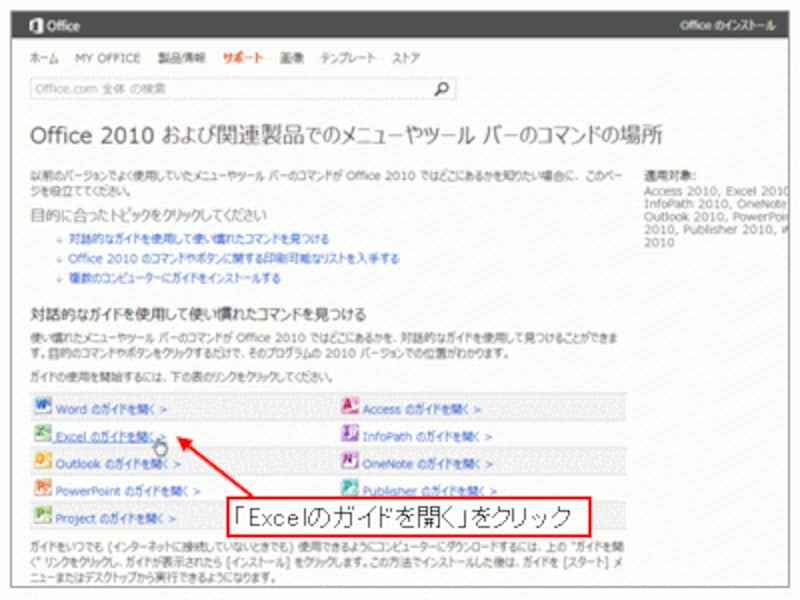
Task: Click the OneNote application icon
Action: (350, 460)
